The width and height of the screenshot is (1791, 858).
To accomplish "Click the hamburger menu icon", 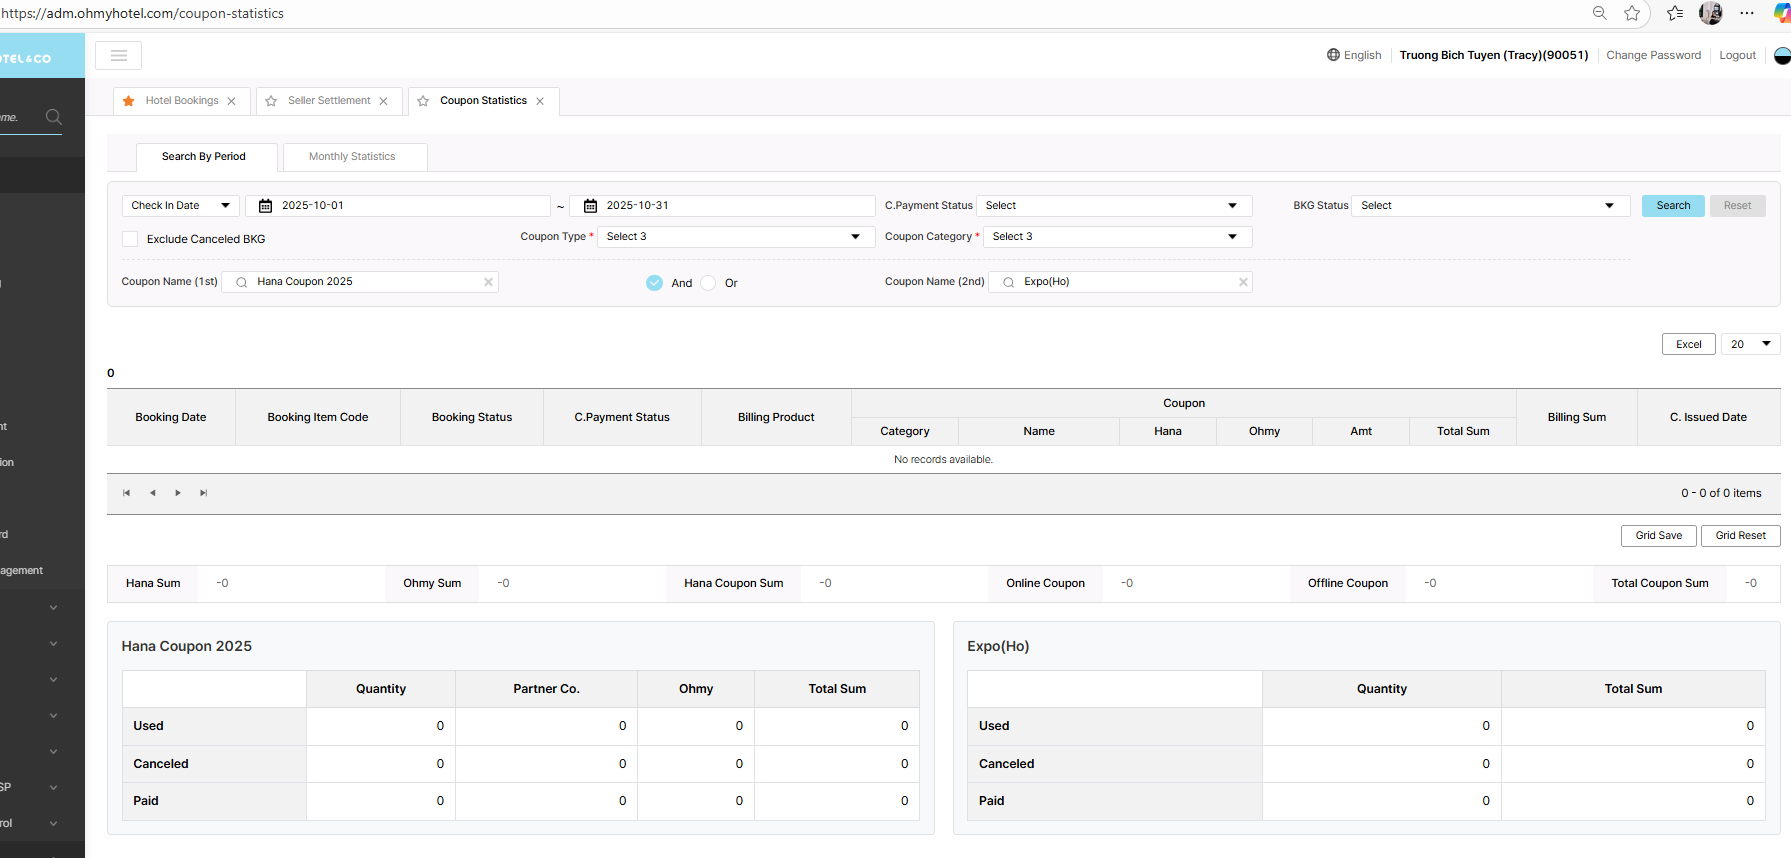I will pos(118,56).
